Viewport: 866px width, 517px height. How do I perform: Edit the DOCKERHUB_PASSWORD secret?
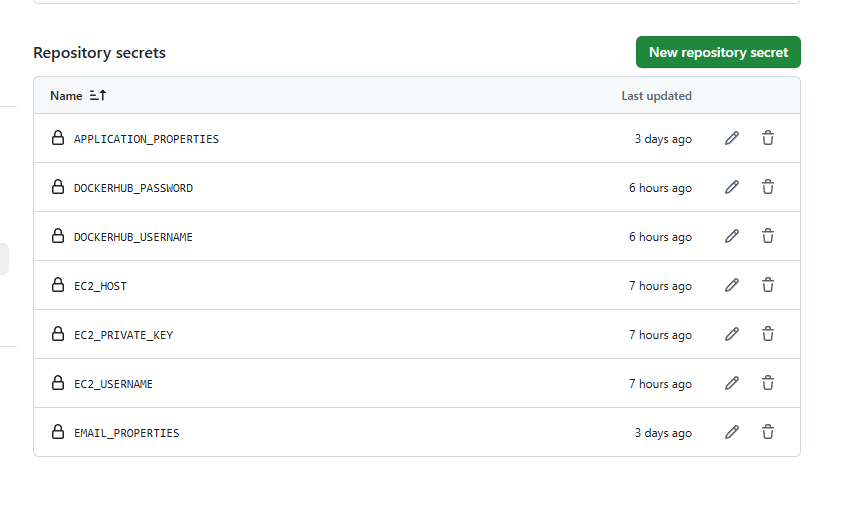(732, 187)
